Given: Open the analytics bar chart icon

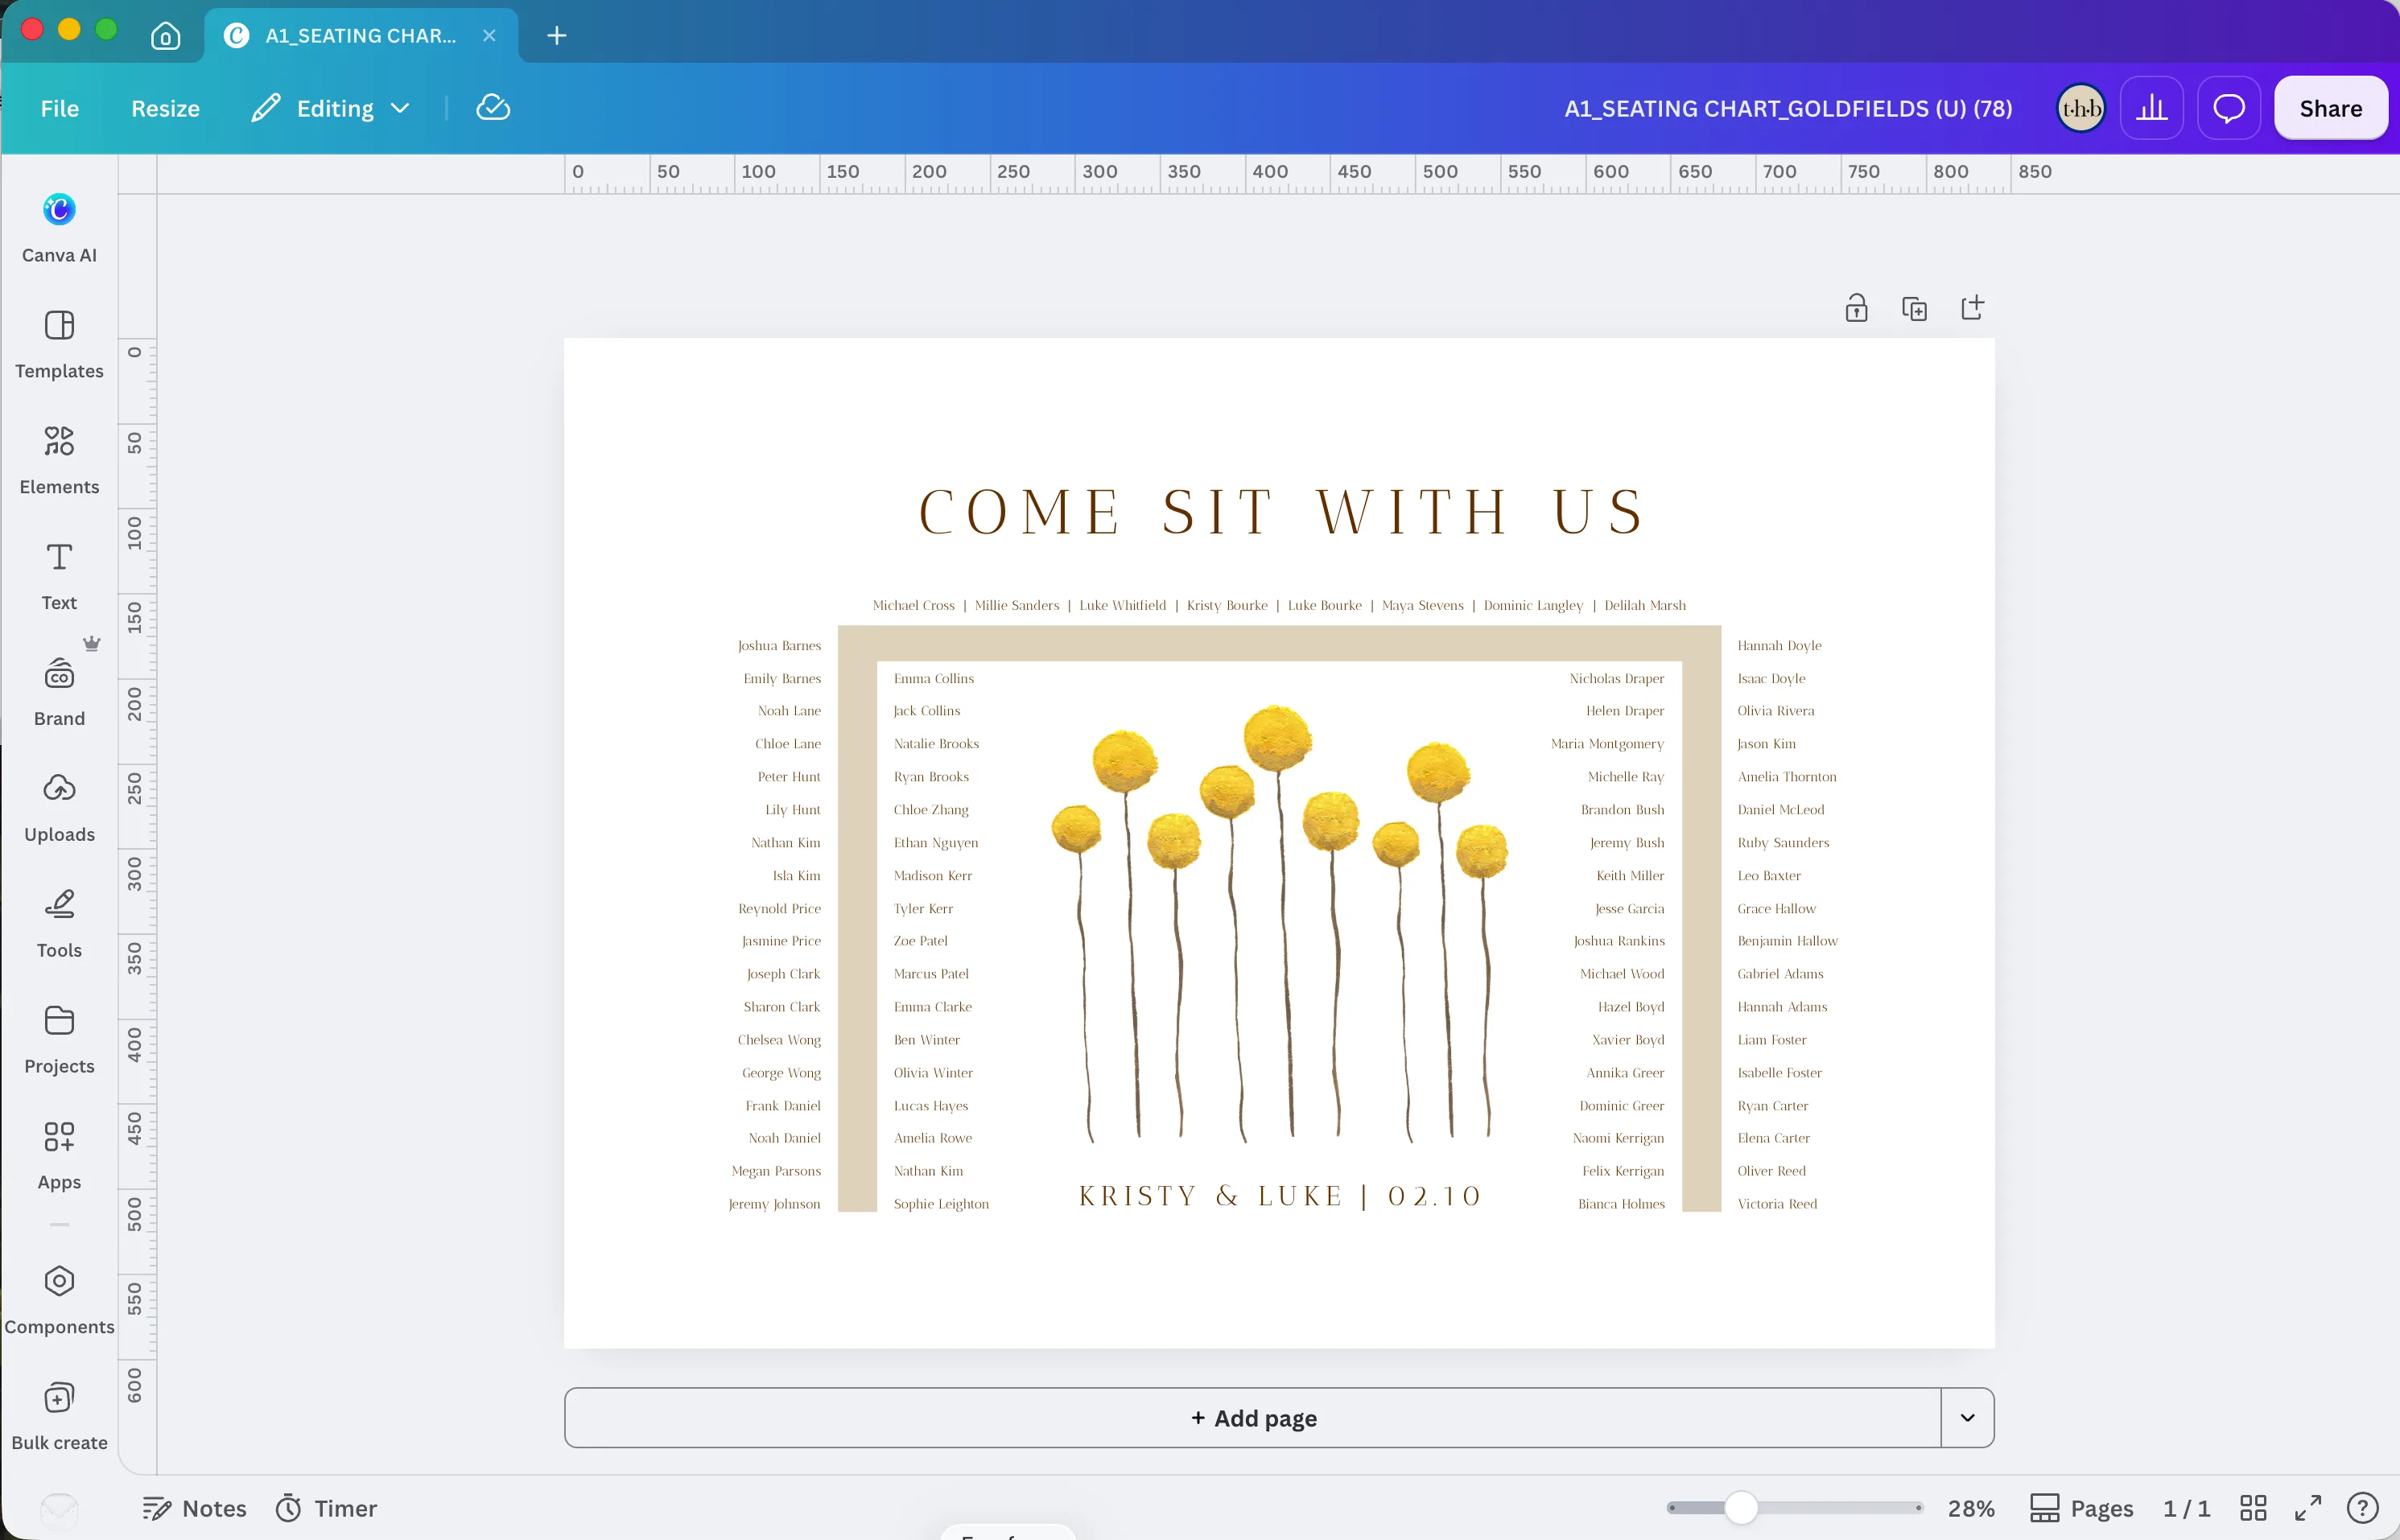Looking at the screenshot, I should [x=2151, y=108].
